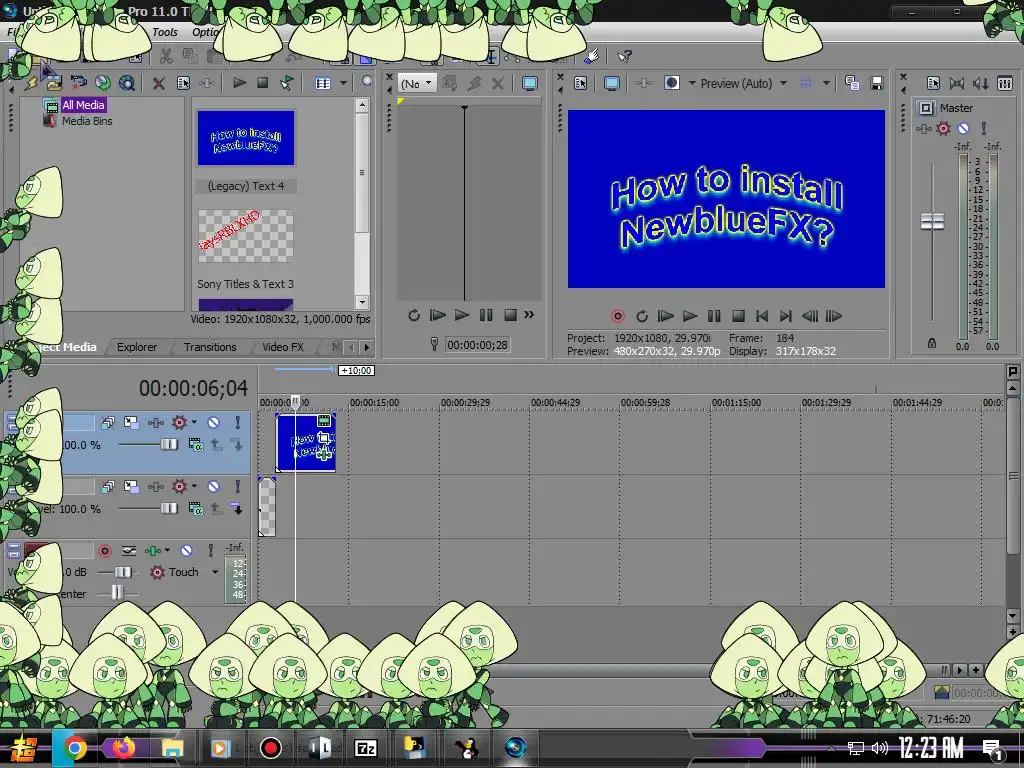Click Record button under video preview
This screenshot has height=768, width=1024.
[x=617, y=316]
